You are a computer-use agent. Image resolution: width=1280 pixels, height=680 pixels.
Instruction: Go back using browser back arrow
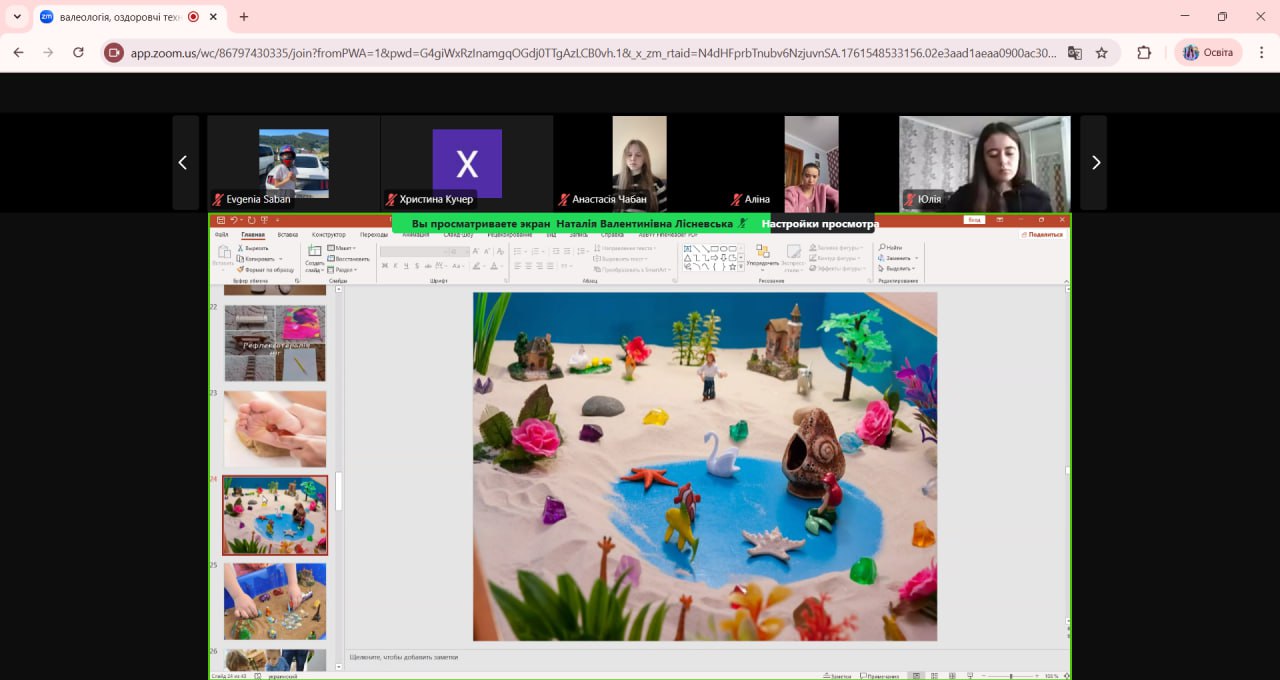pyautogui.click(x=19, y=53)
